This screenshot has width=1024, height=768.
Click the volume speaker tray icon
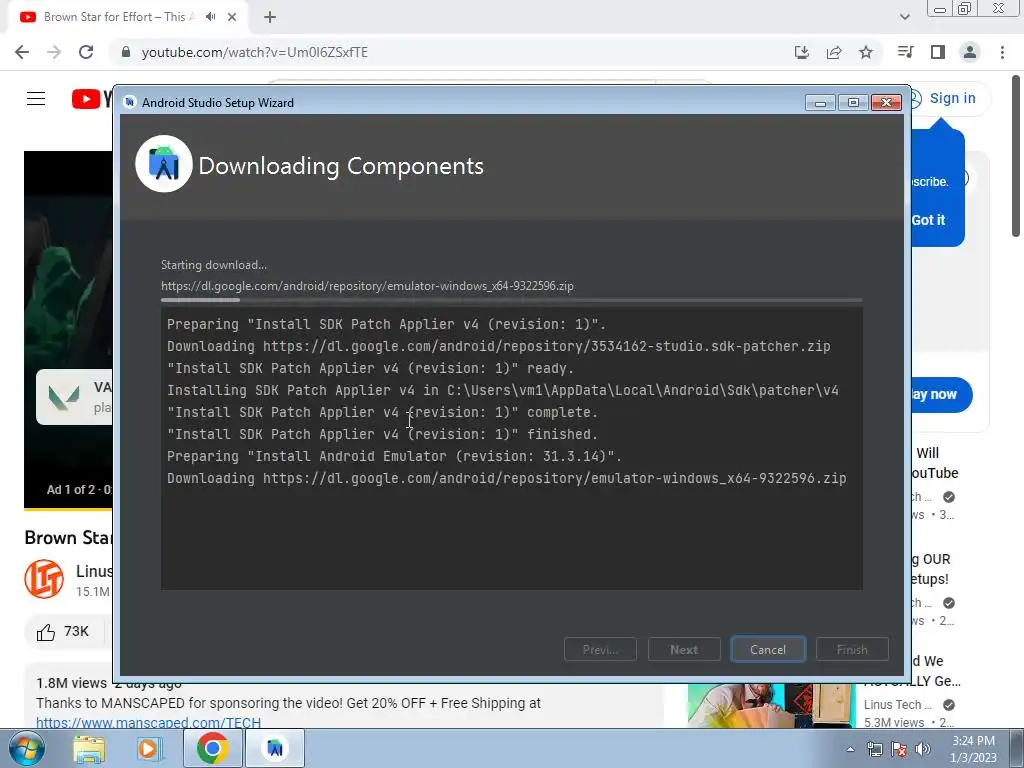pos(923,749)
